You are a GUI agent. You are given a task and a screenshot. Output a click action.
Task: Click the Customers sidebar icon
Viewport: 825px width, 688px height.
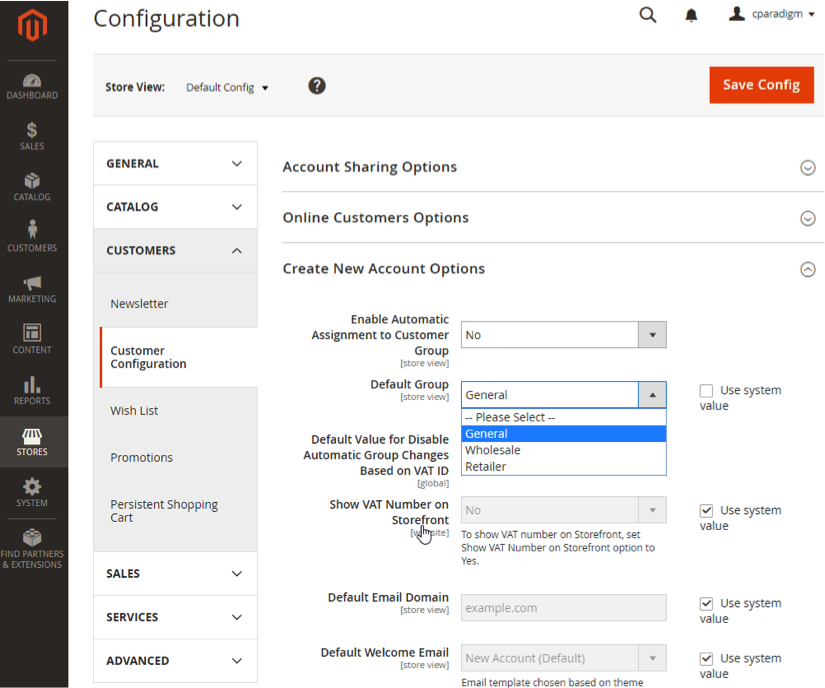32,232
